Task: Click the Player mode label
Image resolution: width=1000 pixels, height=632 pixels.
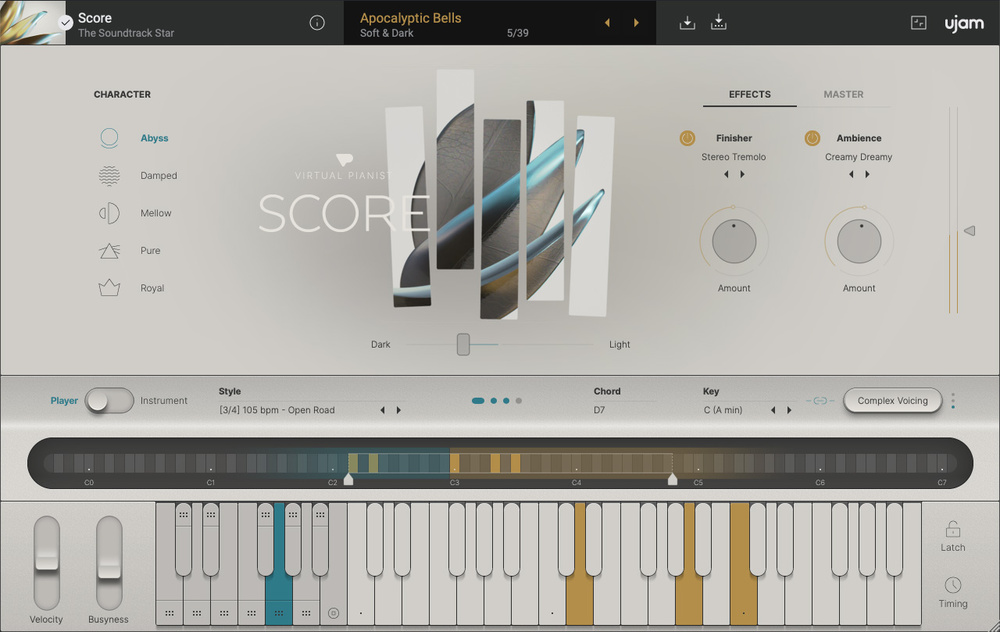Action: tap(64, 401)
